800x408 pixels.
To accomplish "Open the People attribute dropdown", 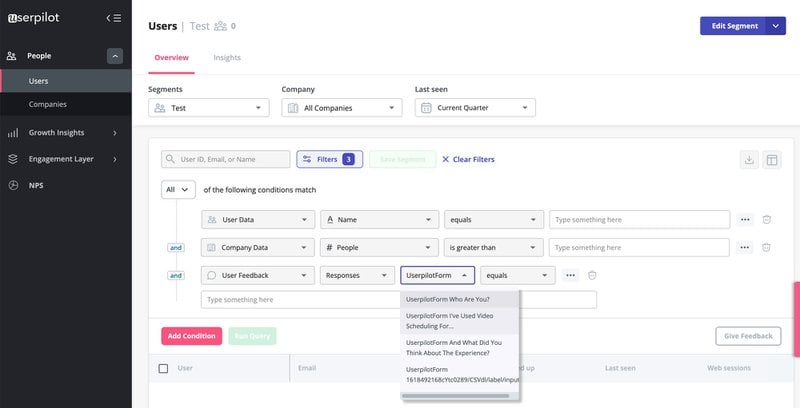I will [380, 248].
